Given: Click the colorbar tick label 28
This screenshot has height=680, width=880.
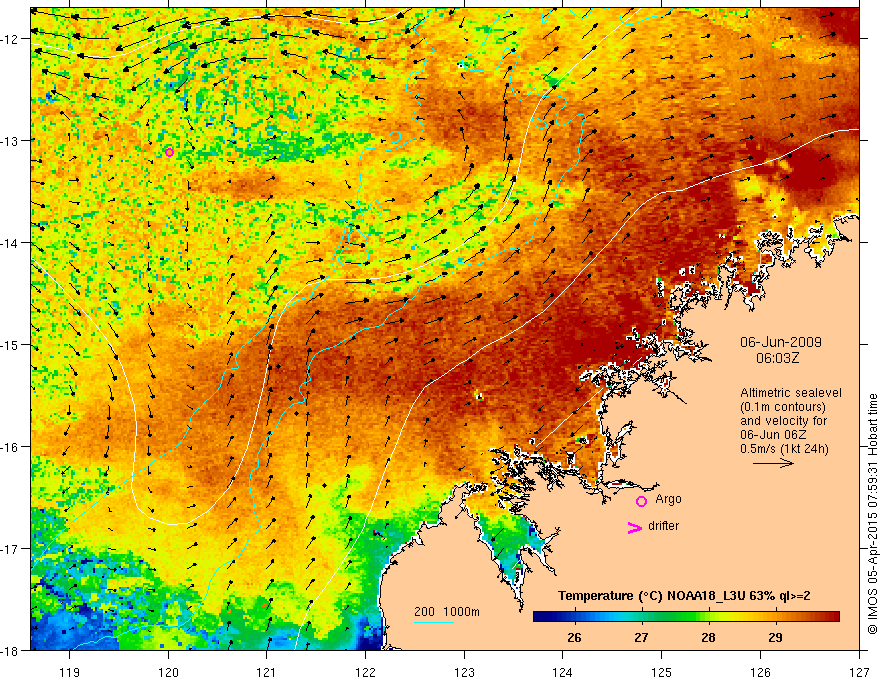Looking at the screenshot, I should pos(708,637).
